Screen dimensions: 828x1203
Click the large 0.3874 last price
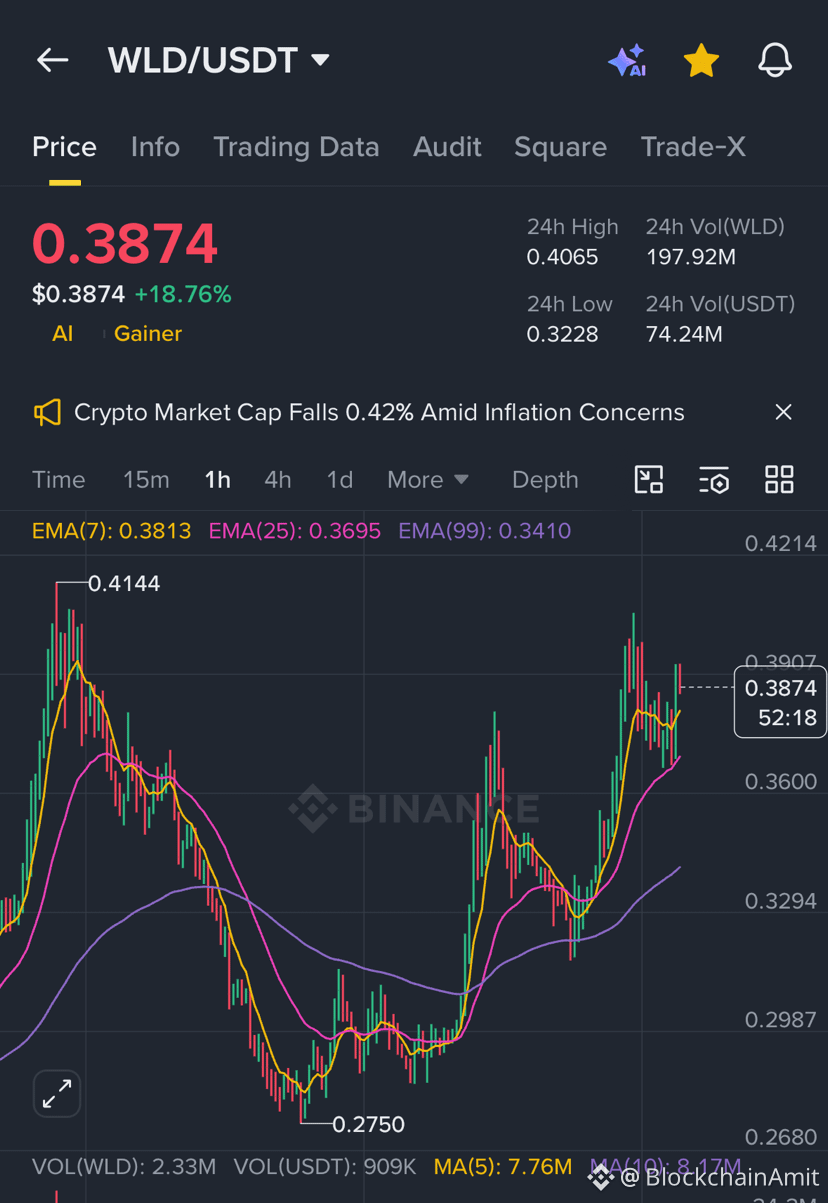tap(125, 244)
